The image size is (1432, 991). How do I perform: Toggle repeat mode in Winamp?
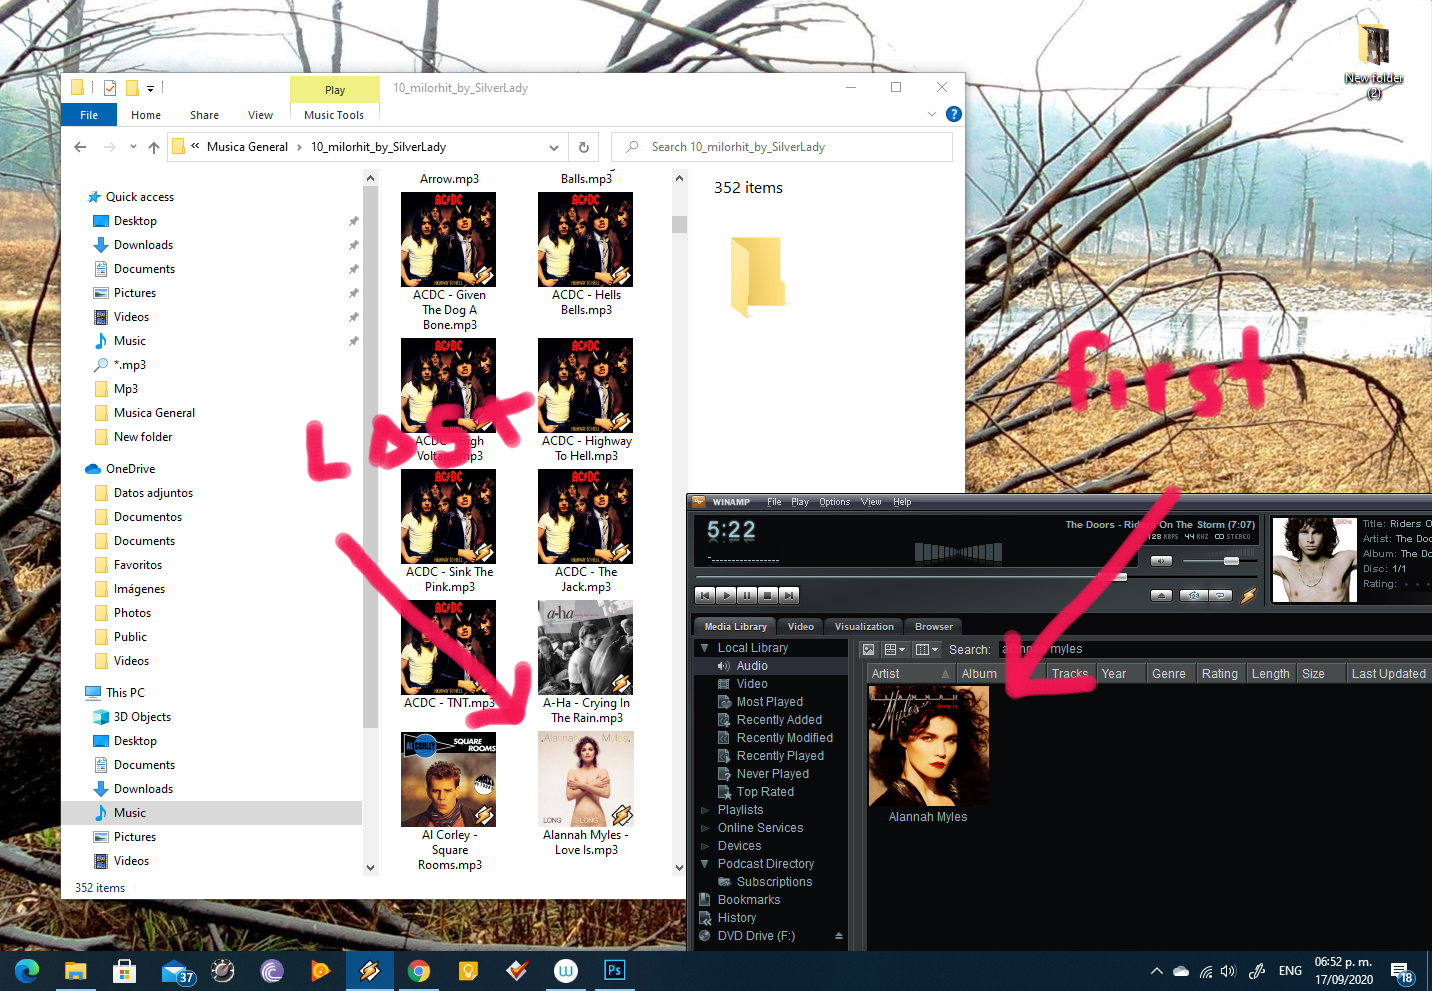pos(1222,595)
